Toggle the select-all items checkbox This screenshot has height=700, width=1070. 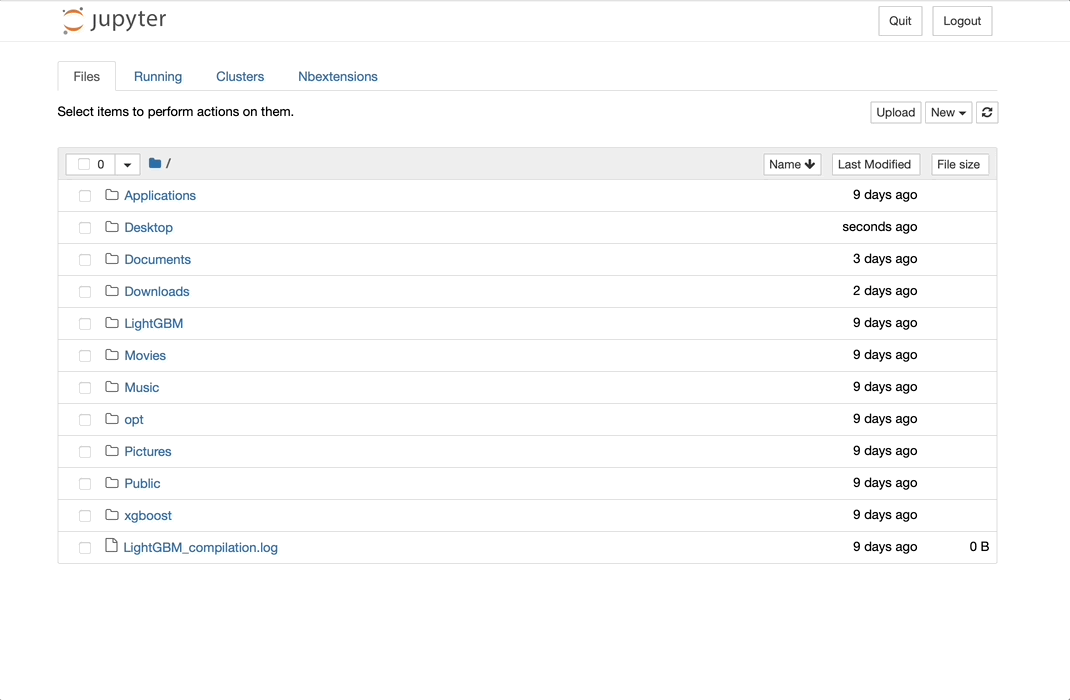click(84, 165)
